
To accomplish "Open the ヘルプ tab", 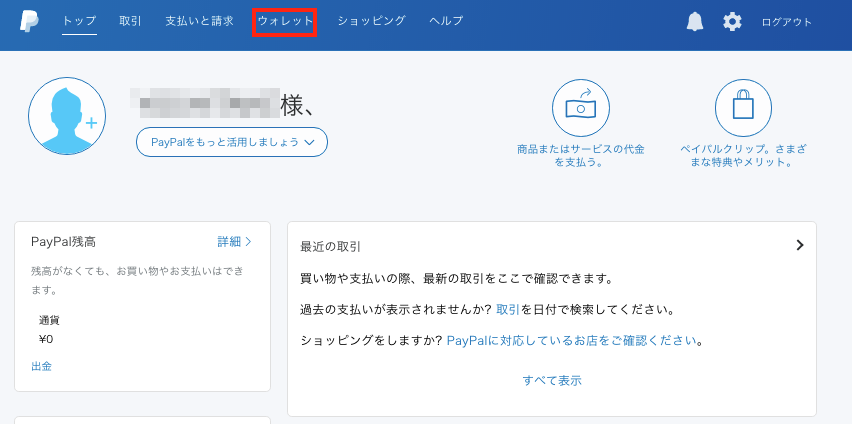I will (446, 21).
